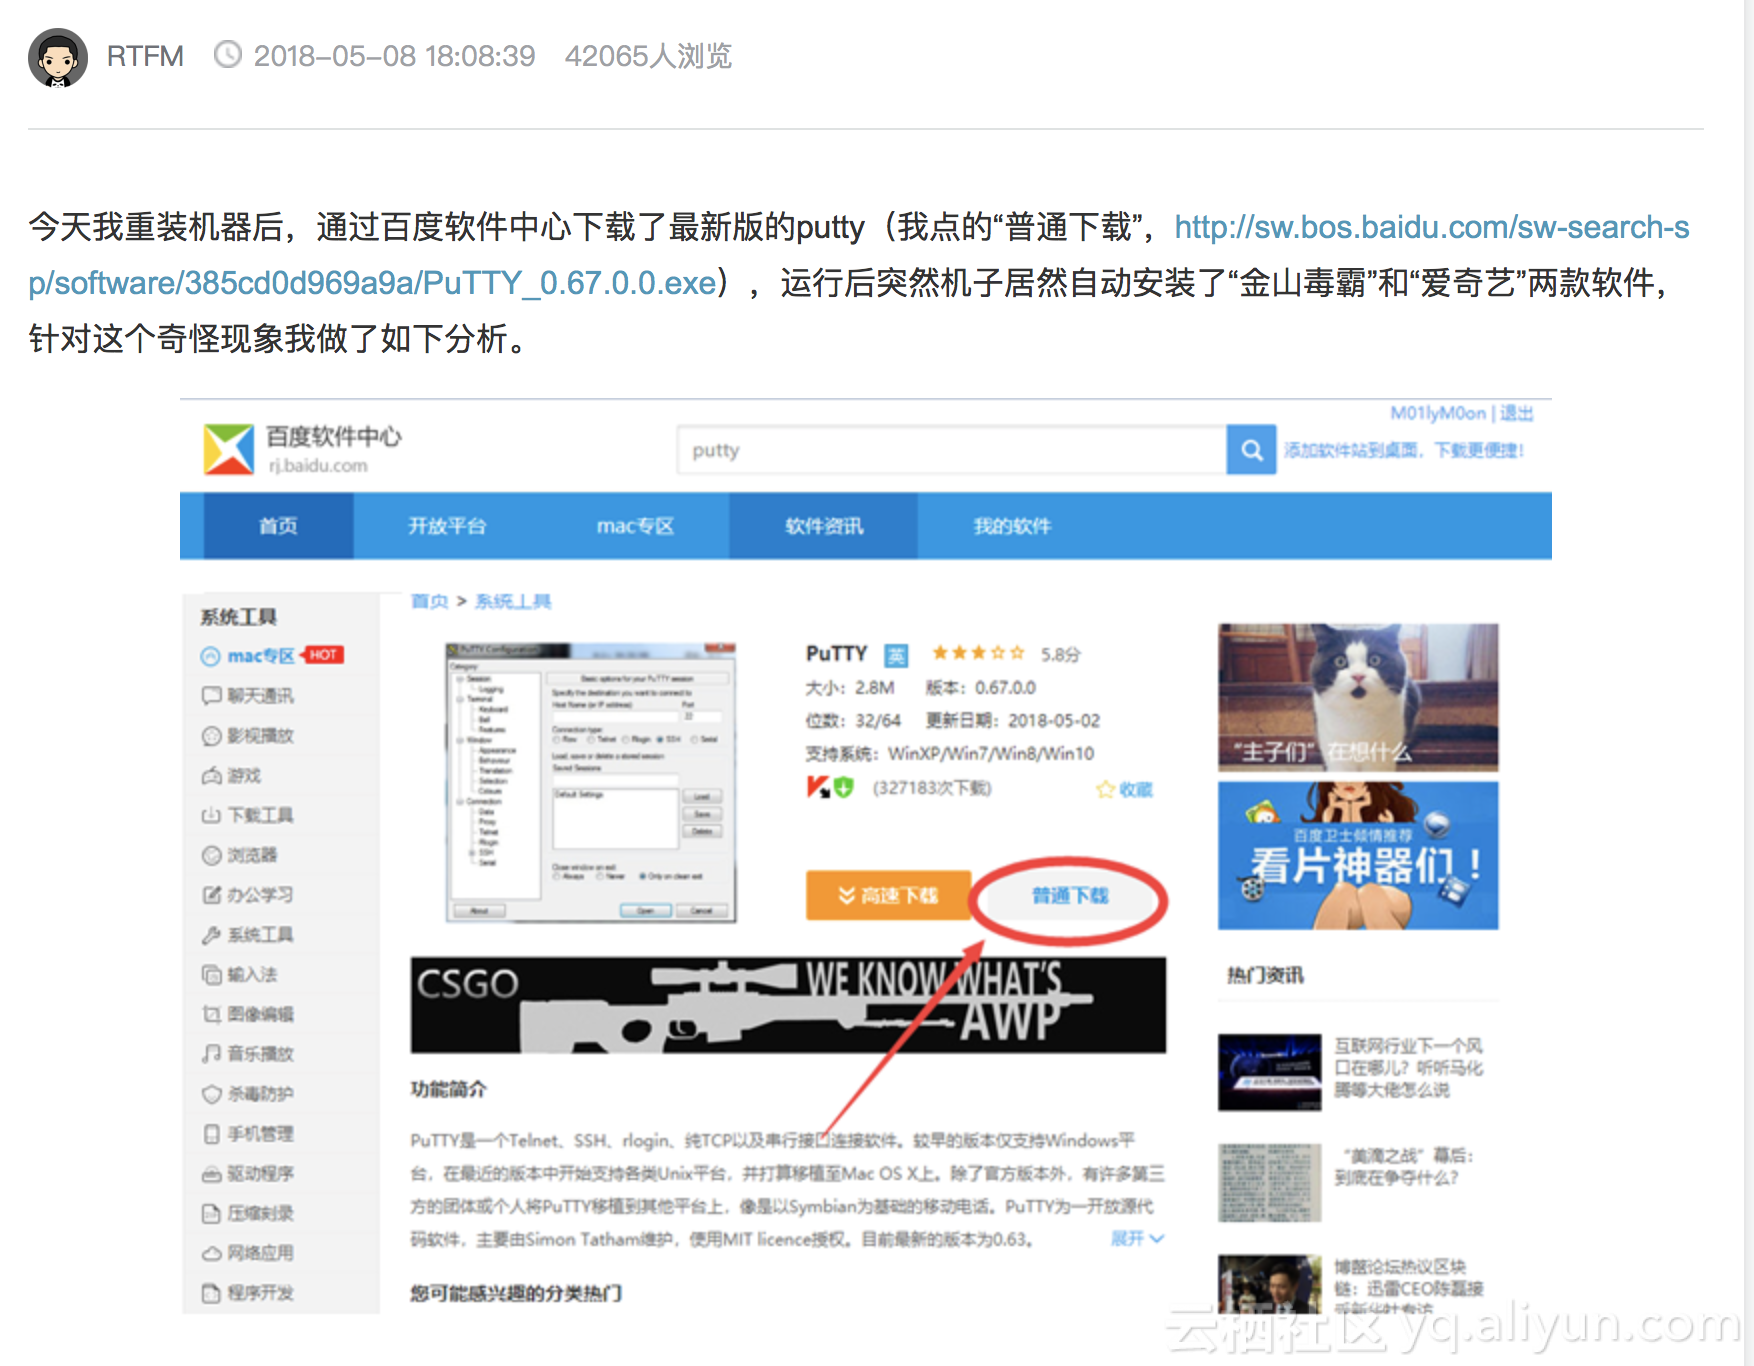1754x1366 pixels.
Task: Go to the mac专区 navigation tab
Action: pyautogui.click(x=635, y=526)
